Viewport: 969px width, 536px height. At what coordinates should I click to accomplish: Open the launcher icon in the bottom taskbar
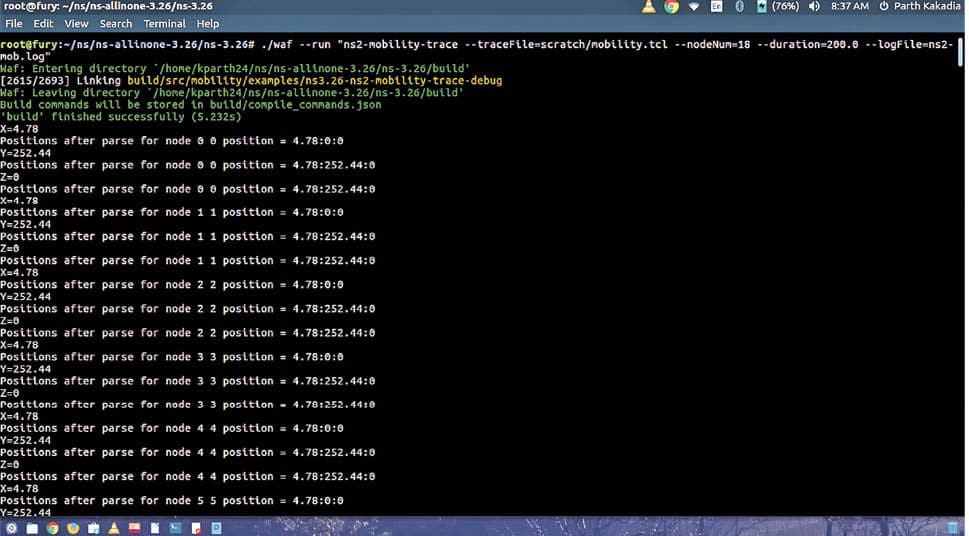pos(12,528)
